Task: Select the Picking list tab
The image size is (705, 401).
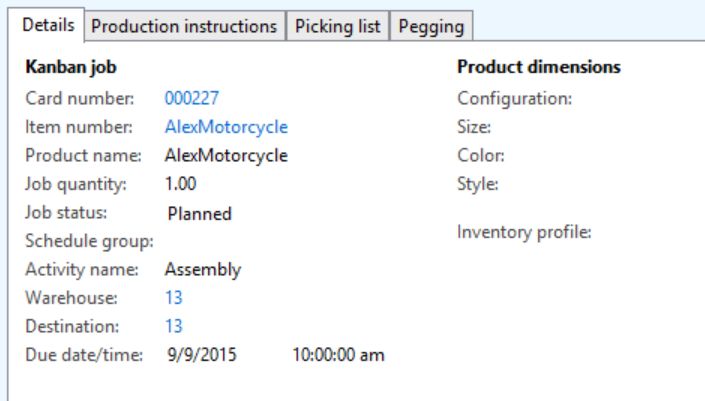Action: pyautogui.click(x=338, y=27)
